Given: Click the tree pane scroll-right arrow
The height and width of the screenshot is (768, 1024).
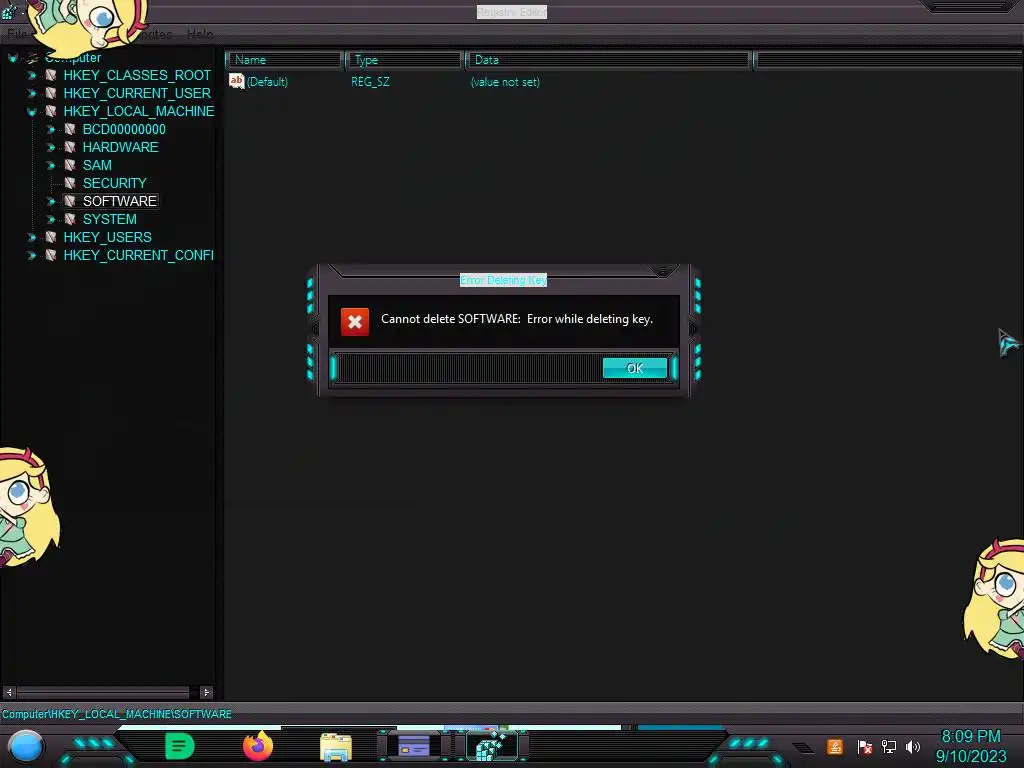Looking at the screenshot, I should 206,692.
